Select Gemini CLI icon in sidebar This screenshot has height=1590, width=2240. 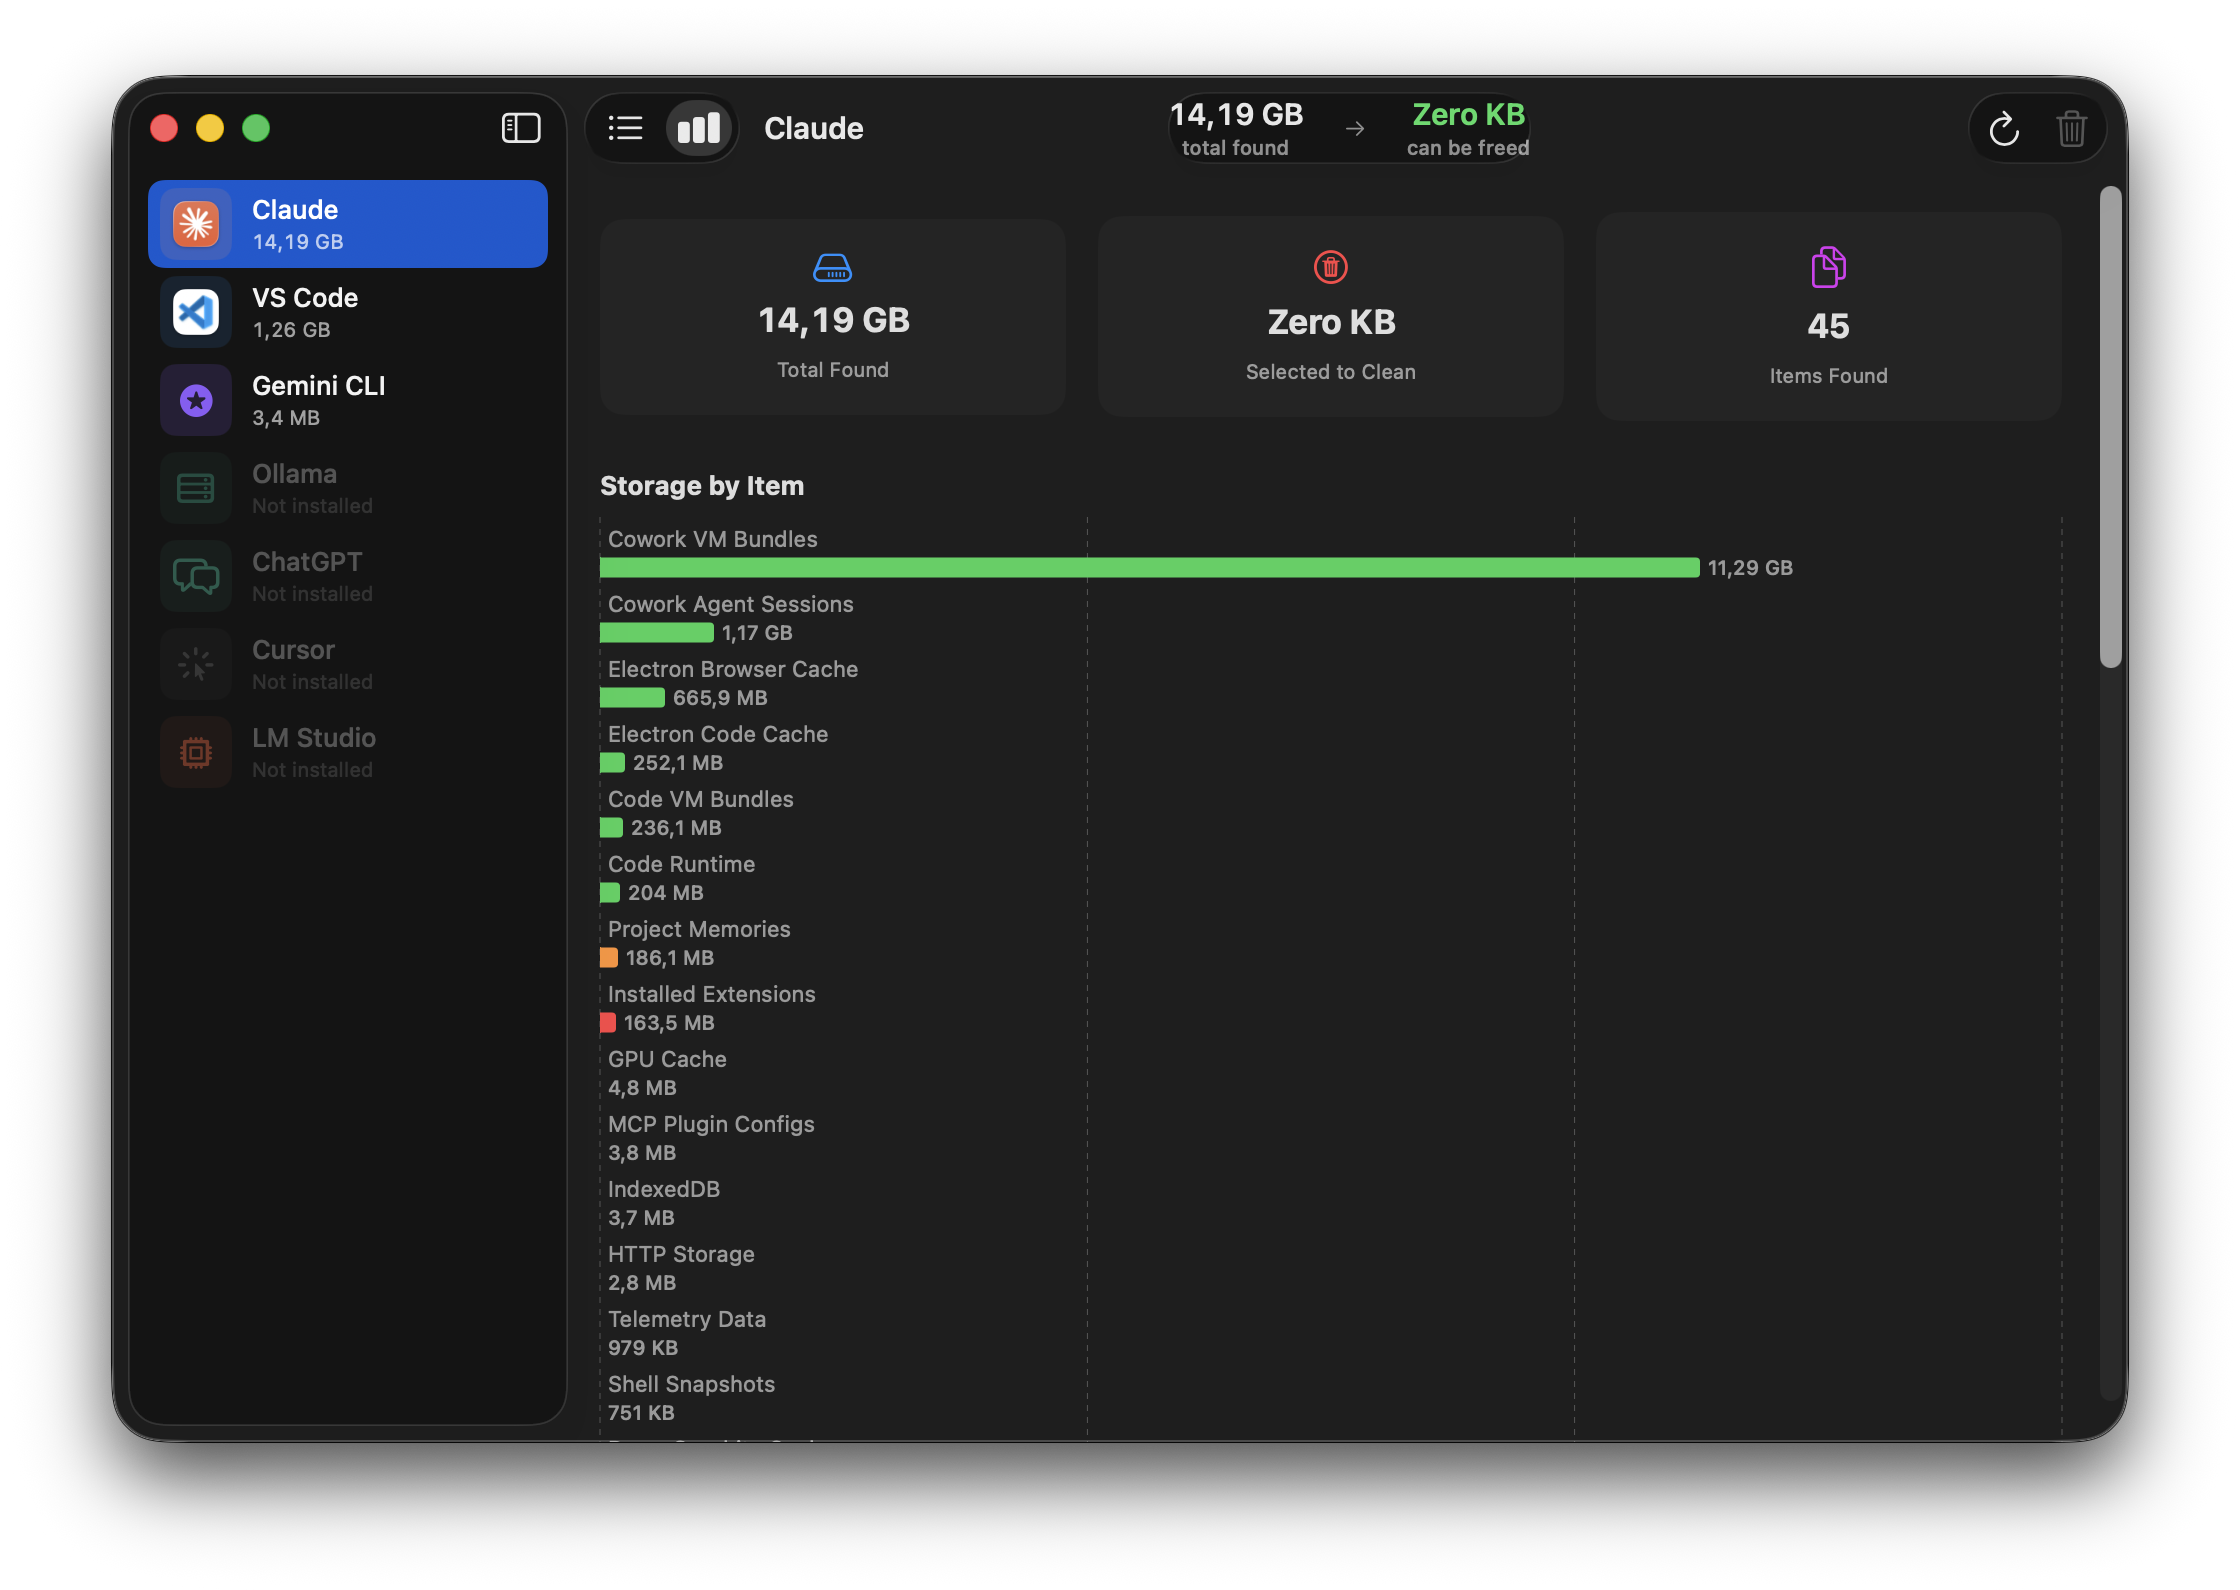coord(196,400)
